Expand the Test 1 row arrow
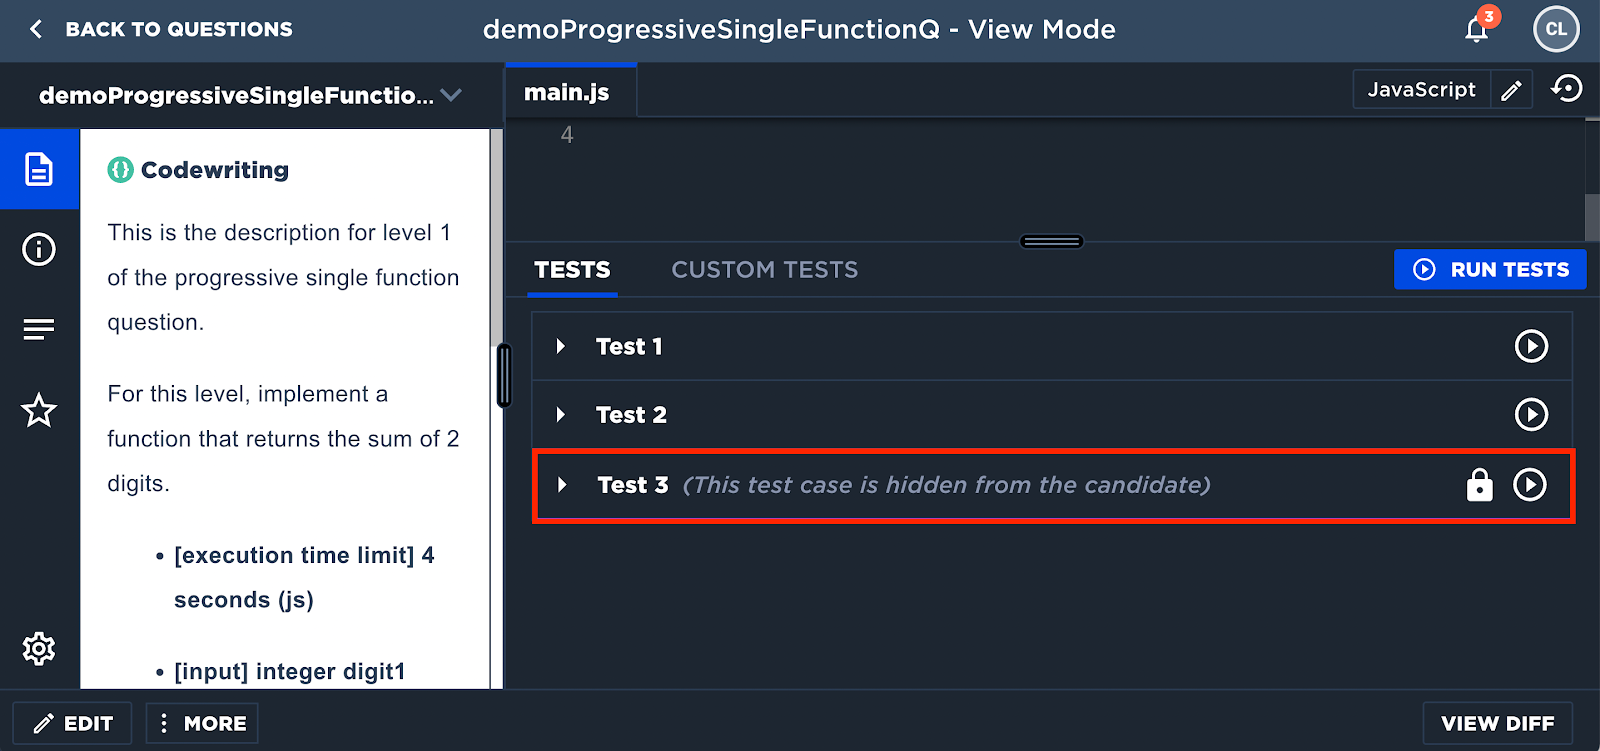Viewport: 1600px width, 751px height. coord(561,346)
